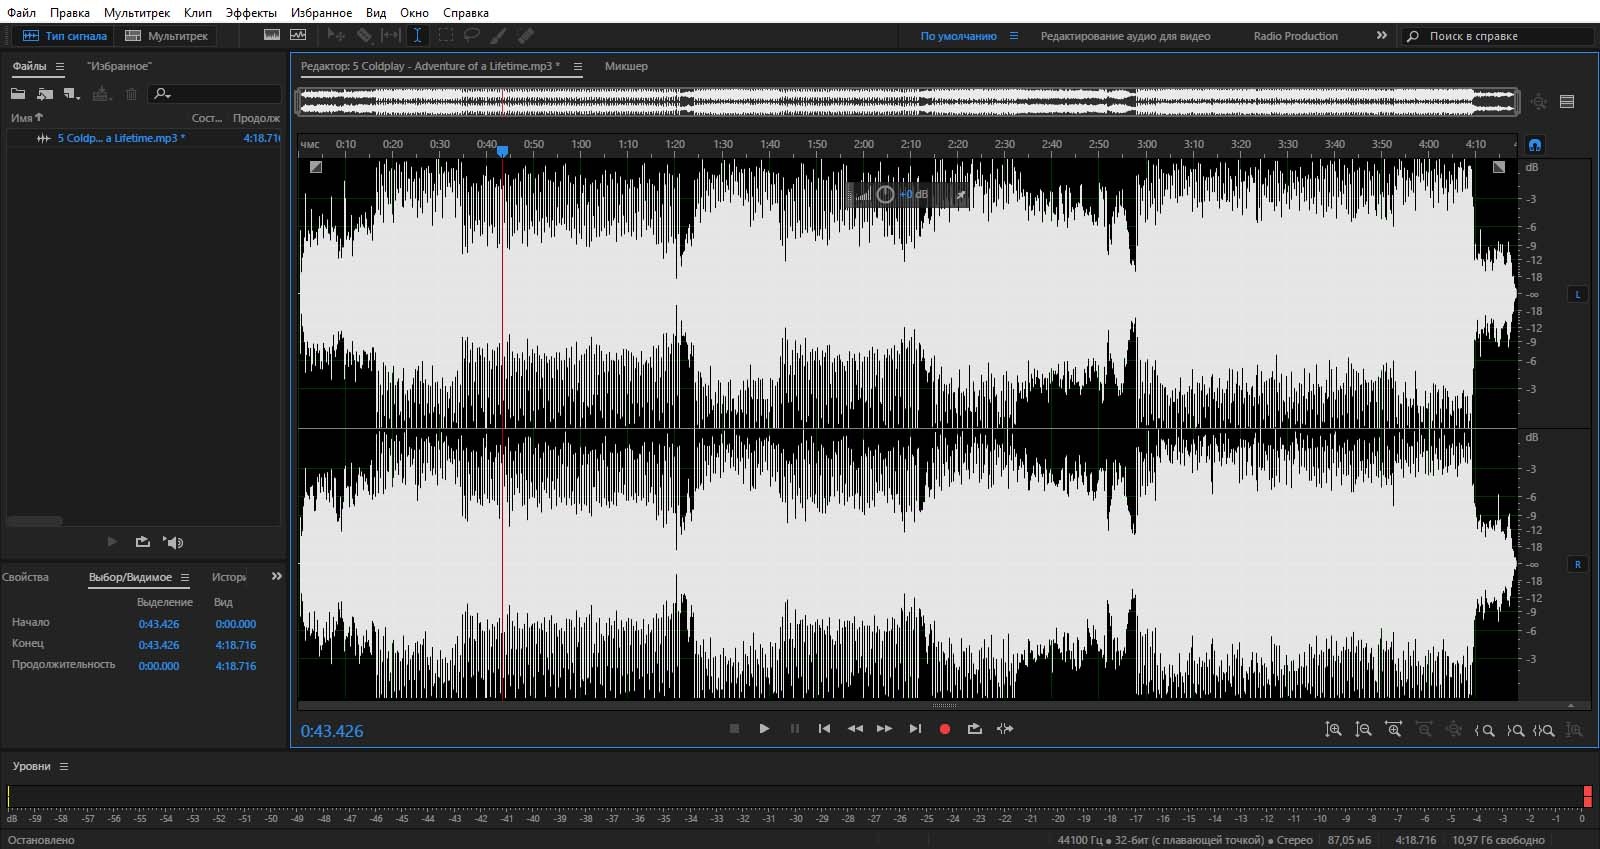Click the trash icon in Файлы panel
The width and height of the screenshot is (1600, 849).
(131, 94)
